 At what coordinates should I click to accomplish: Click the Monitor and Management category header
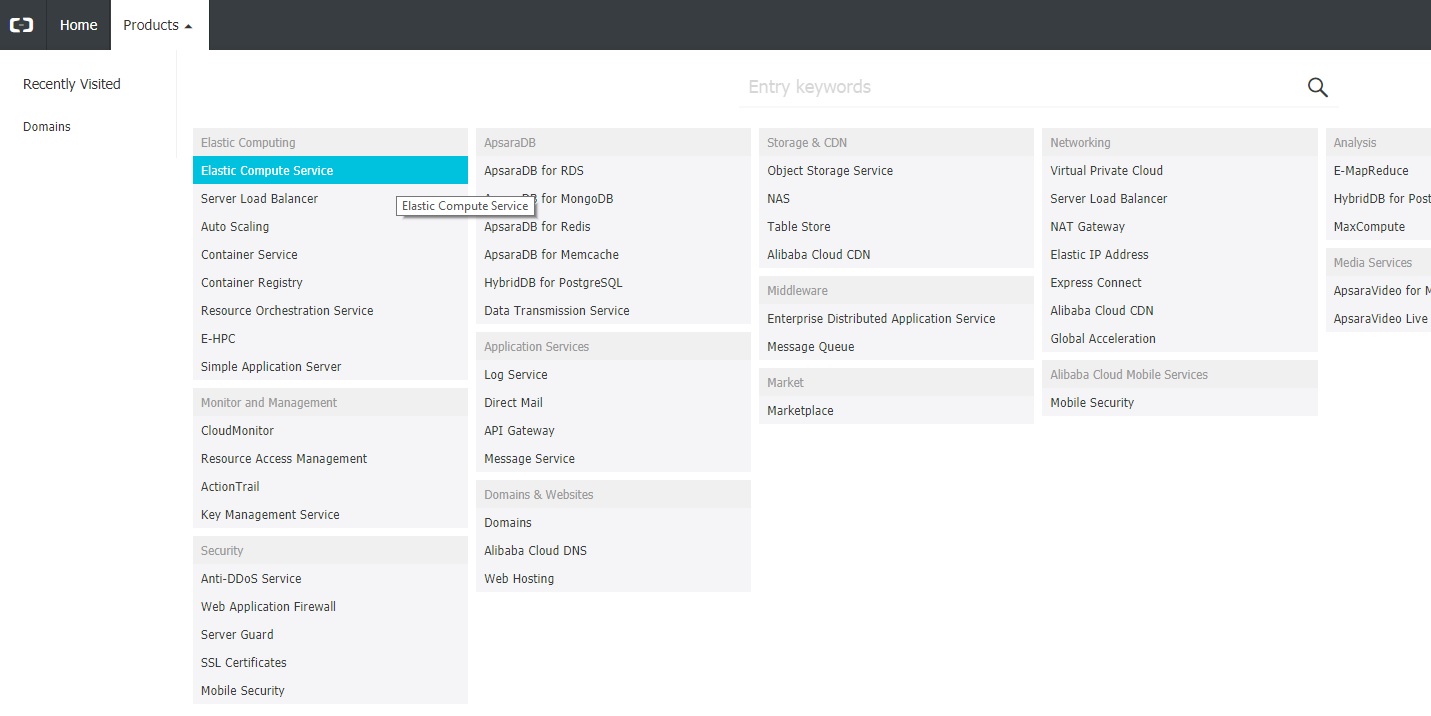[330, 402]
